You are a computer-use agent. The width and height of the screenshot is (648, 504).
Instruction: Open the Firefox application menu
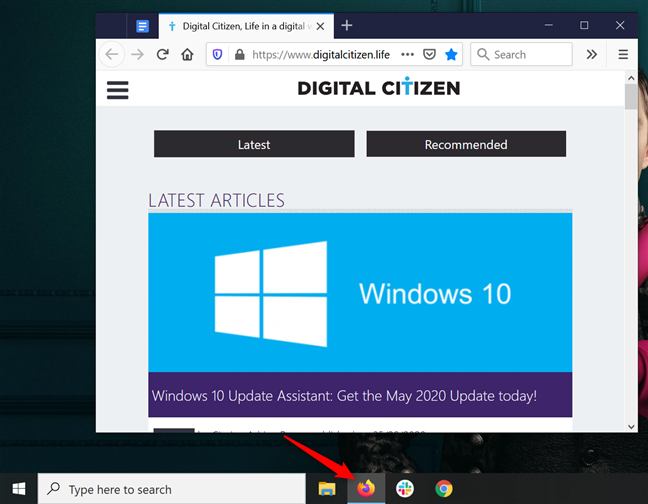(x=623, y=54)
